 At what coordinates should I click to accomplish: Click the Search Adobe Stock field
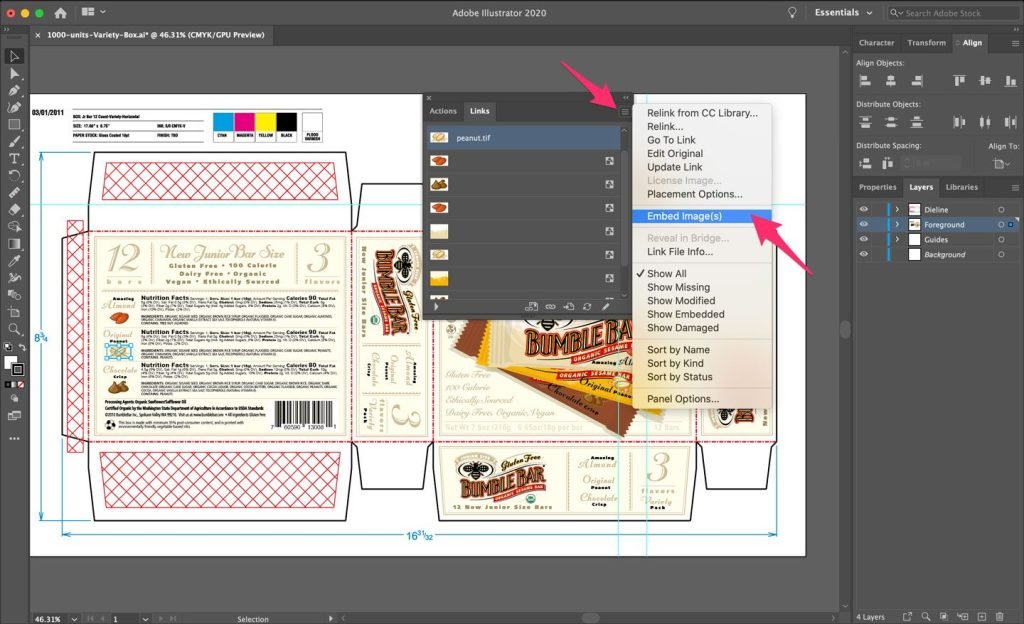953,12
